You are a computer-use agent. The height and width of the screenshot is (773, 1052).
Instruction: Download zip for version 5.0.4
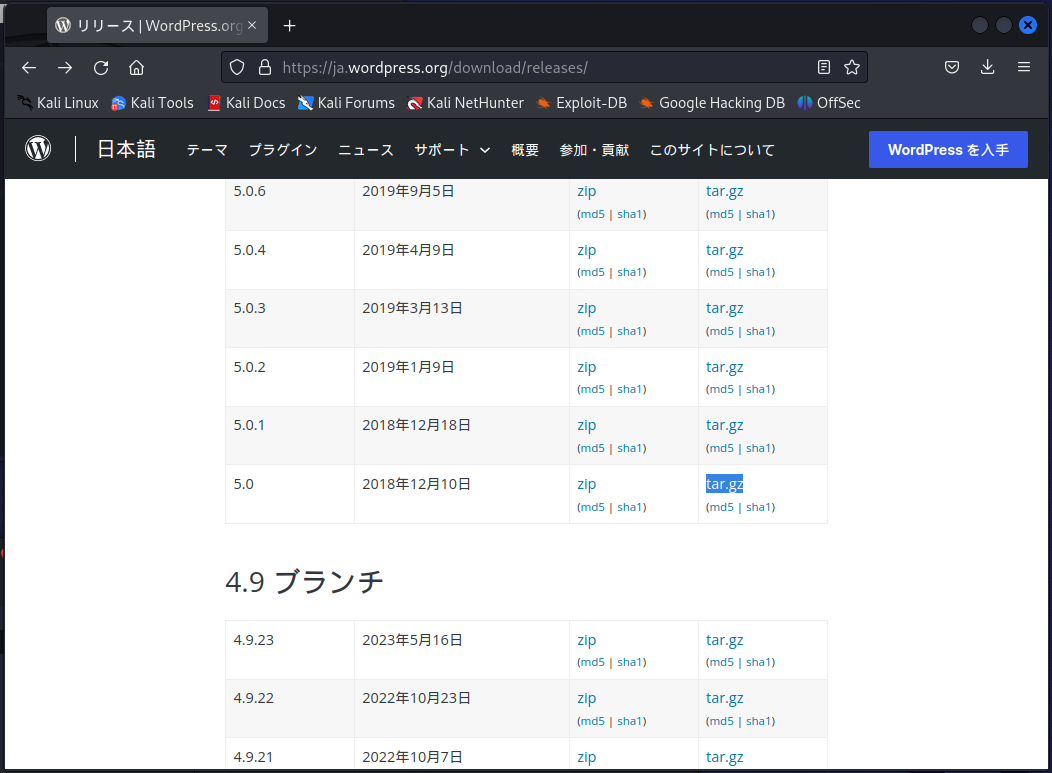coord(586,250)
